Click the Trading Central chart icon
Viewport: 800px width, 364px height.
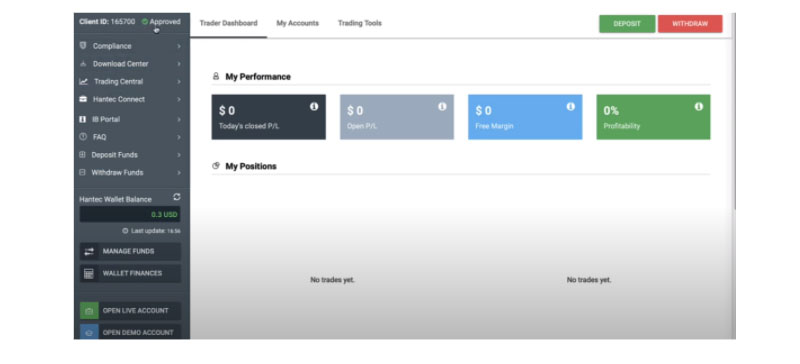tap(84, 81)
